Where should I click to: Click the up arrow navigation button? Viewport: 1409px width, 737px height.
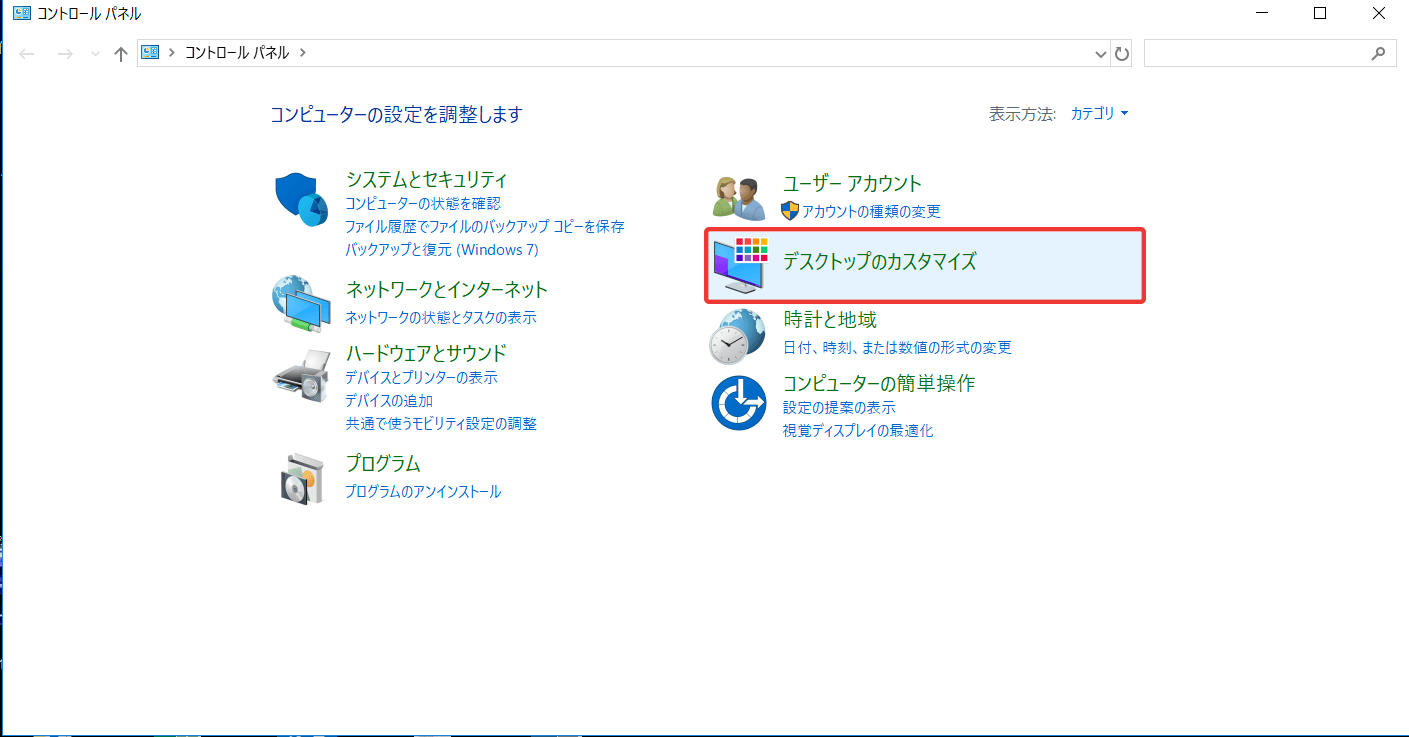[x=121, y=54]
